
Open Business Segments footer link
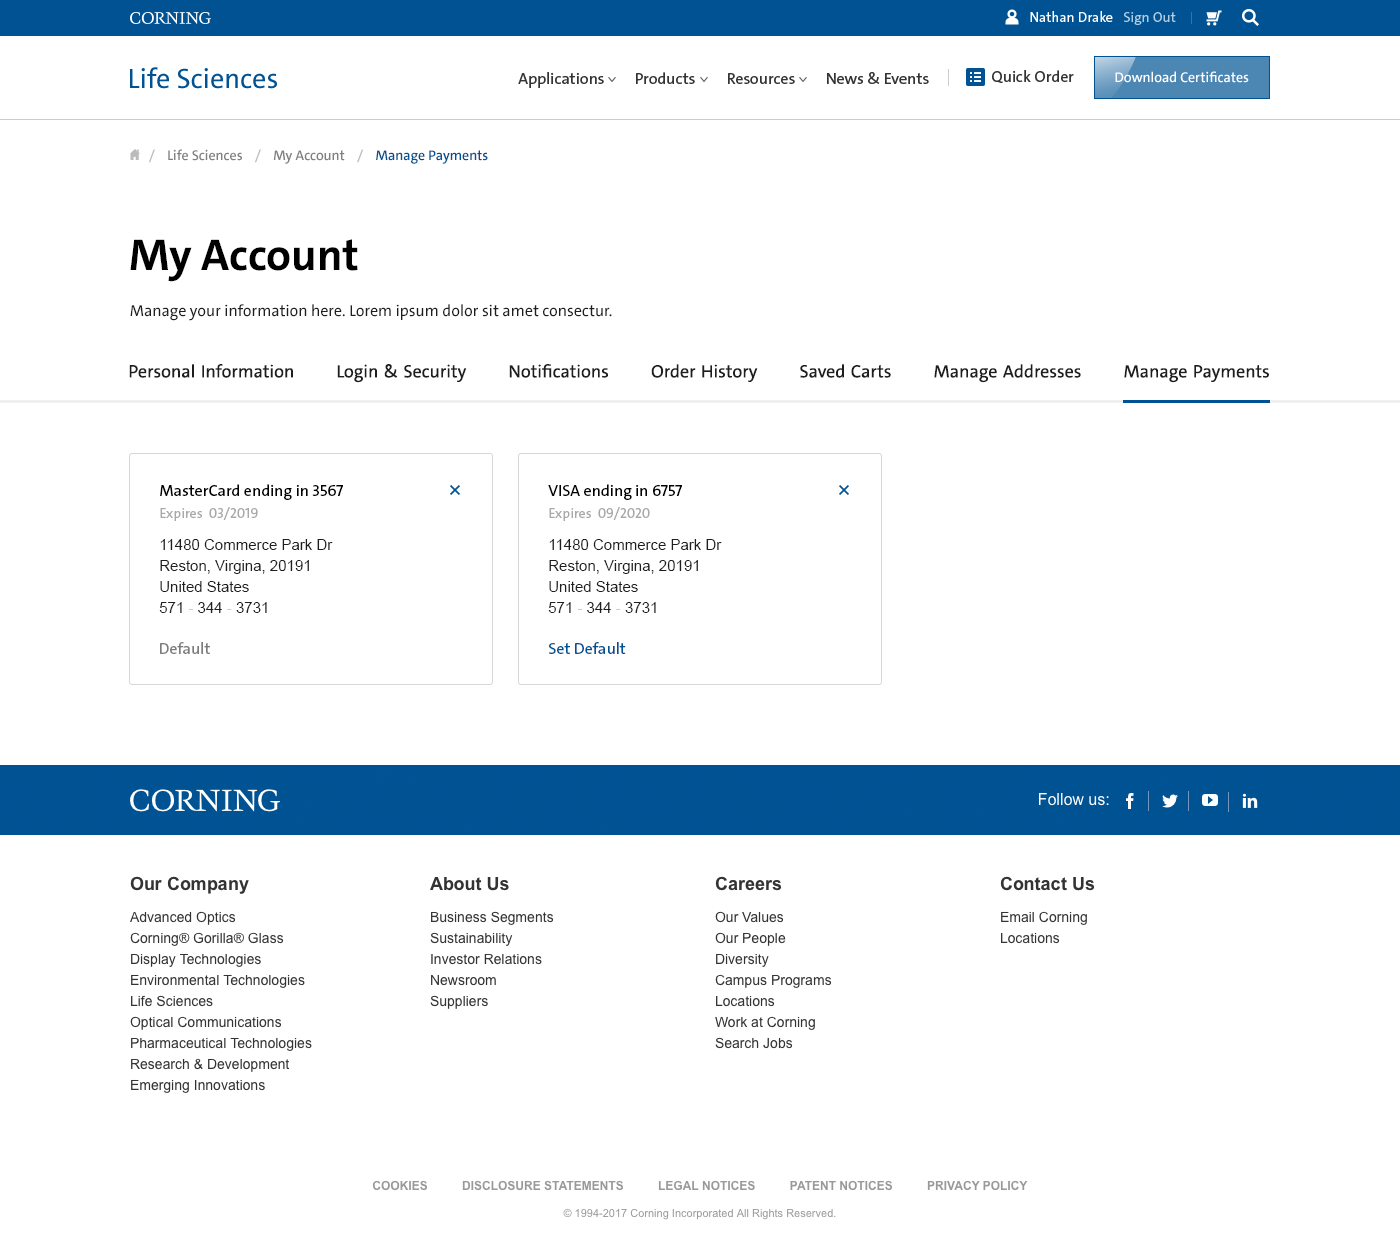tap(492, 917)
